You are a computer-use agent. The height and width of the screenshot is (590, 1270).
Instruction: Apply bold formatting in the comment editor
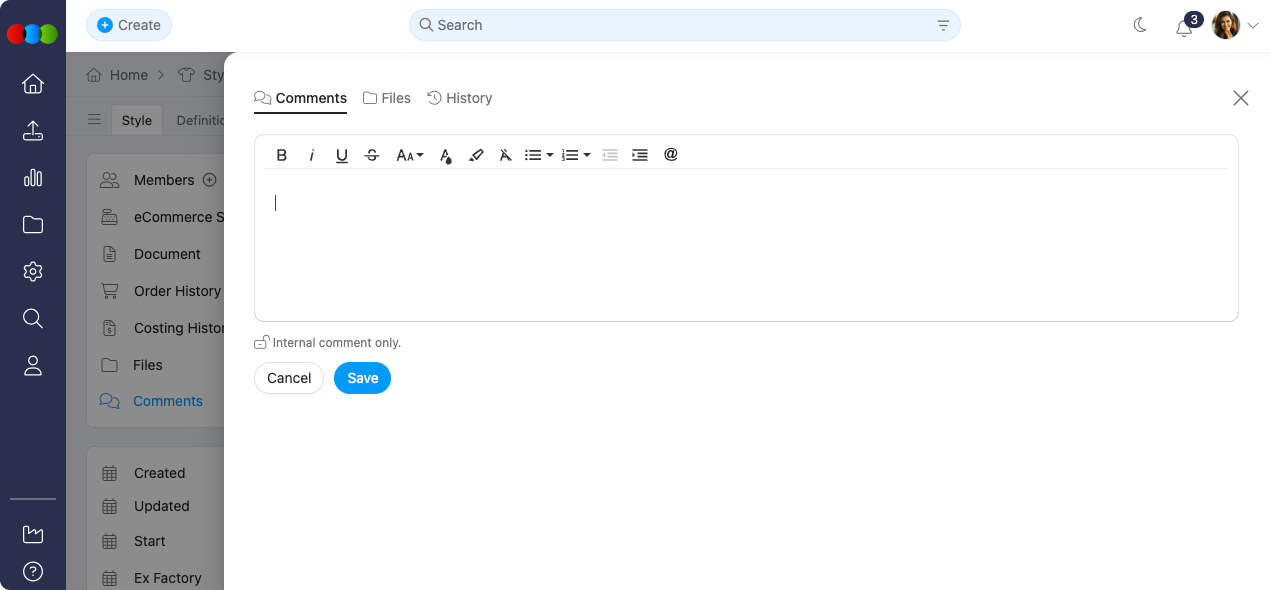[x=281, y=155]
